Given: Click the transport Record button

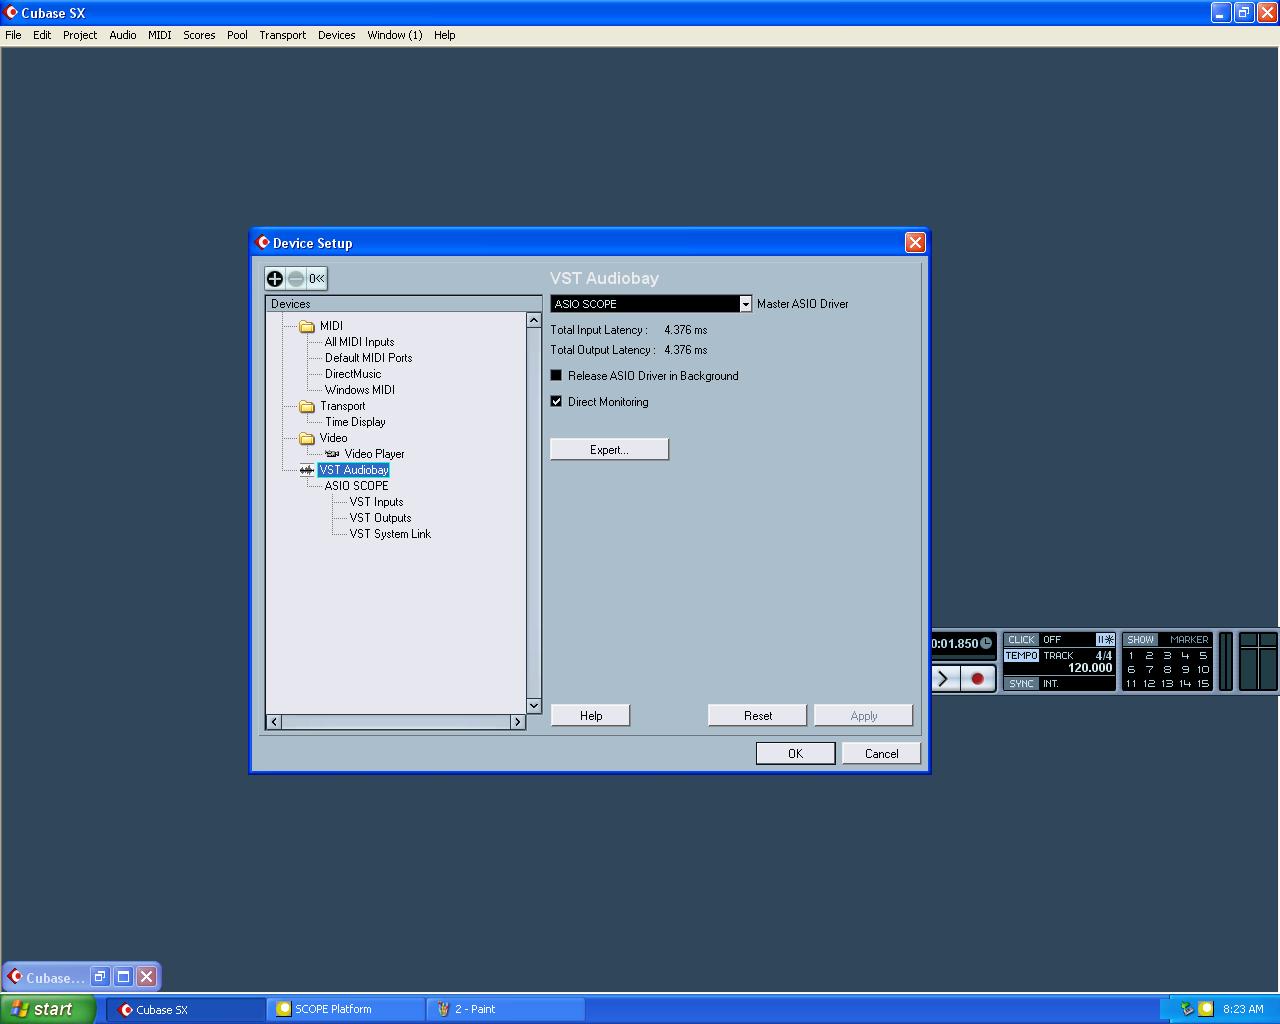Looking at the screenshot, I should tap(977, 679).
